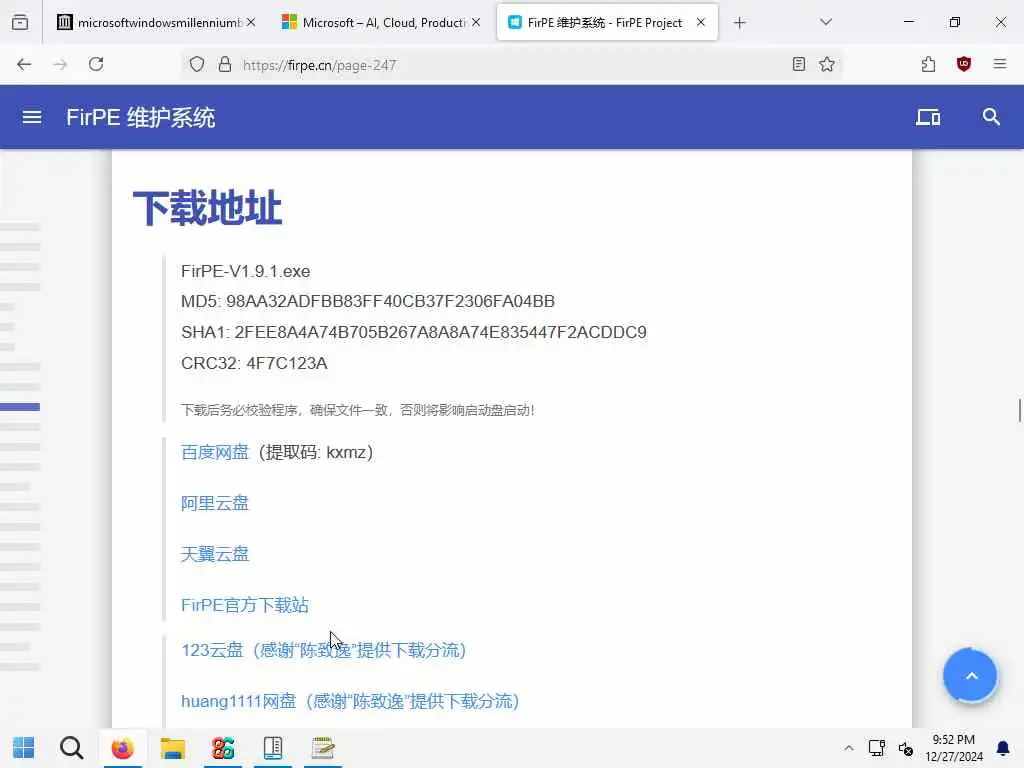Open the site search magnifier
The width and height of the screenshot is (1024, 768).
click(x=991, y=117)
